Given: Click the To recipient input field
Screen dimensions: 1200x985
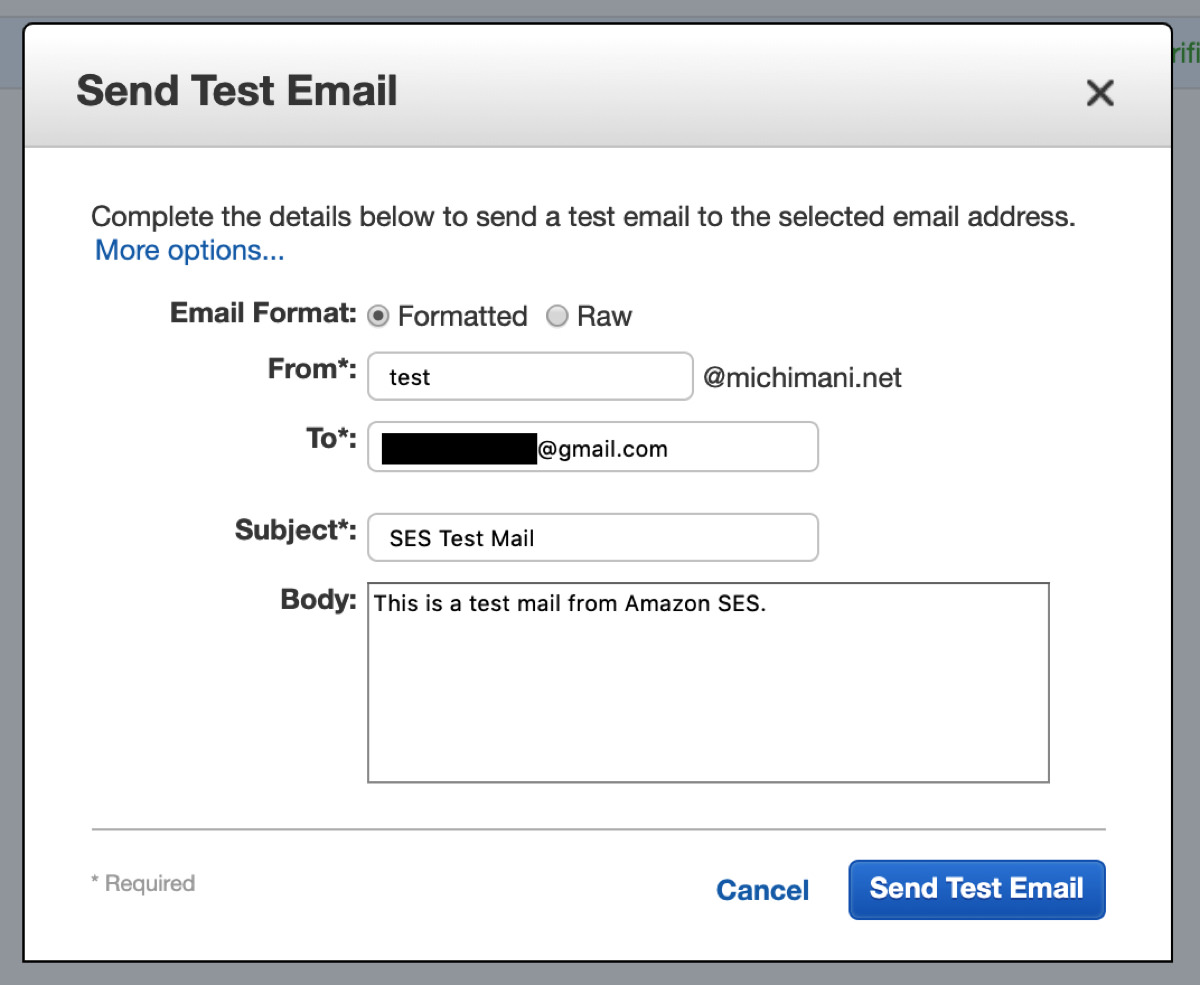Looking at the screenshot, I should (700, 447).
